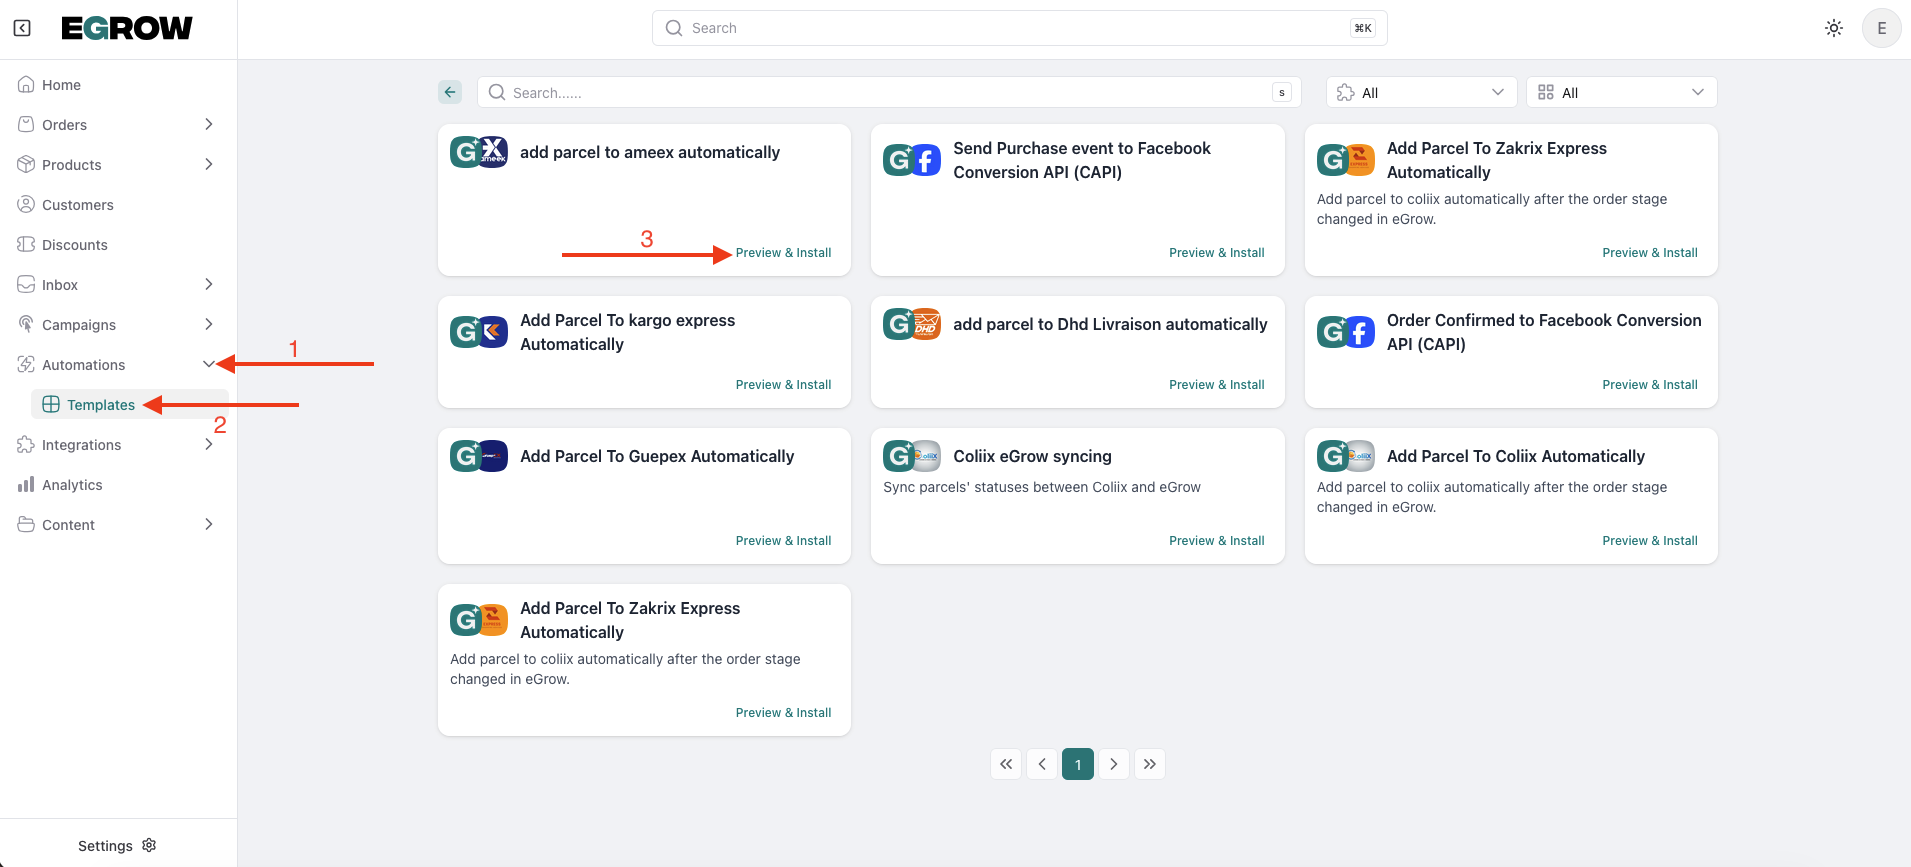This screenshot has width=1911, height=867.
Task: Preview & Install Coliix eGrow syncing
Action: coord(1216,541)
